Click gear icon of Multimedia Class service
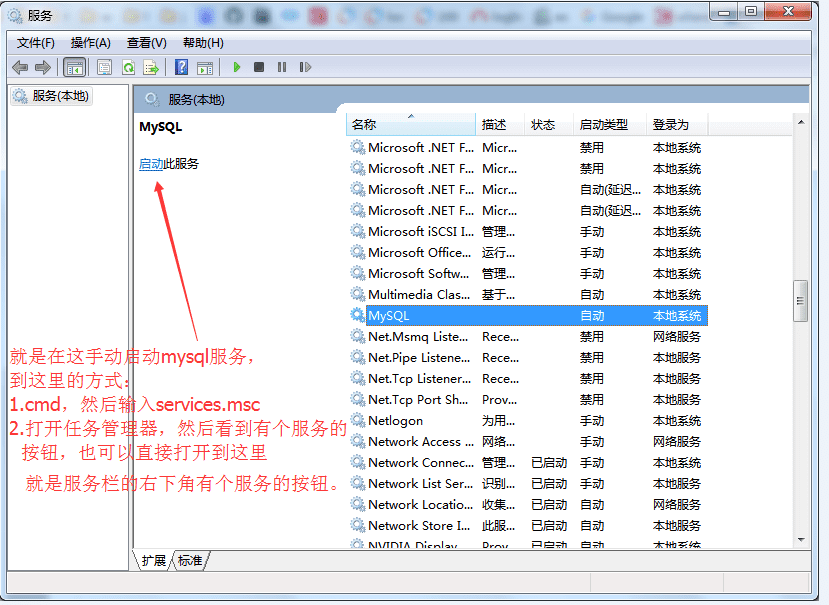Screen dimensions: 829x605 [x=358, y=295]
